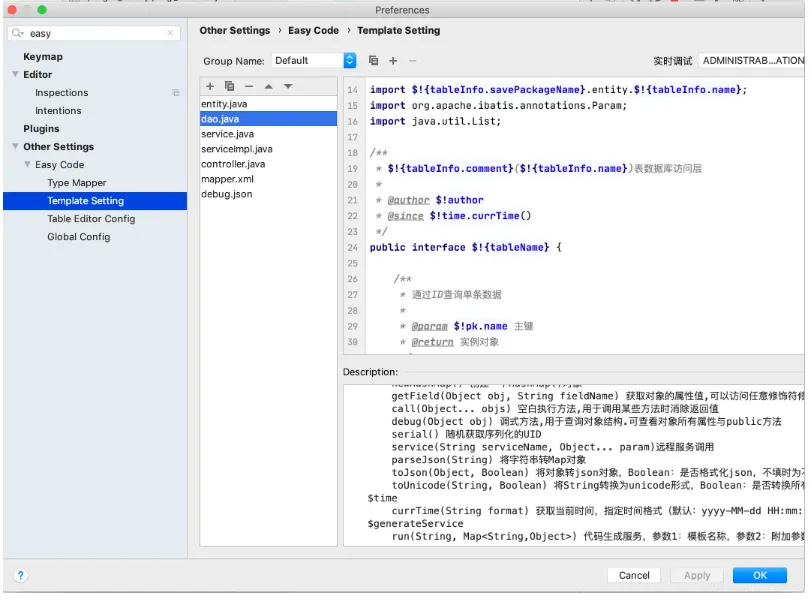Open Global Config settings page

(78, 237)
